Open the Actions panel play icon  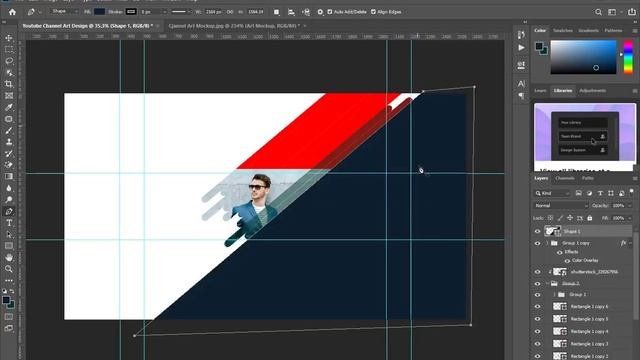[521, 48]
